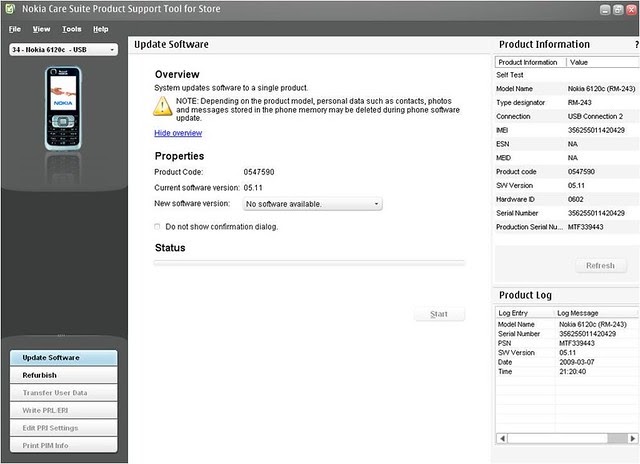
Task: Select the Self Test row
Action: [567, 75]
